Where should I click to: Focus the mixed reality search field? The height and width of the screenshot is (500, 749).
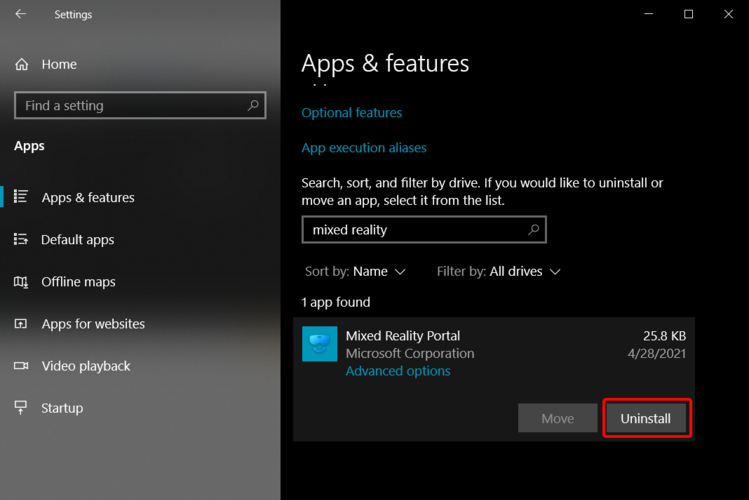(424, 230)
